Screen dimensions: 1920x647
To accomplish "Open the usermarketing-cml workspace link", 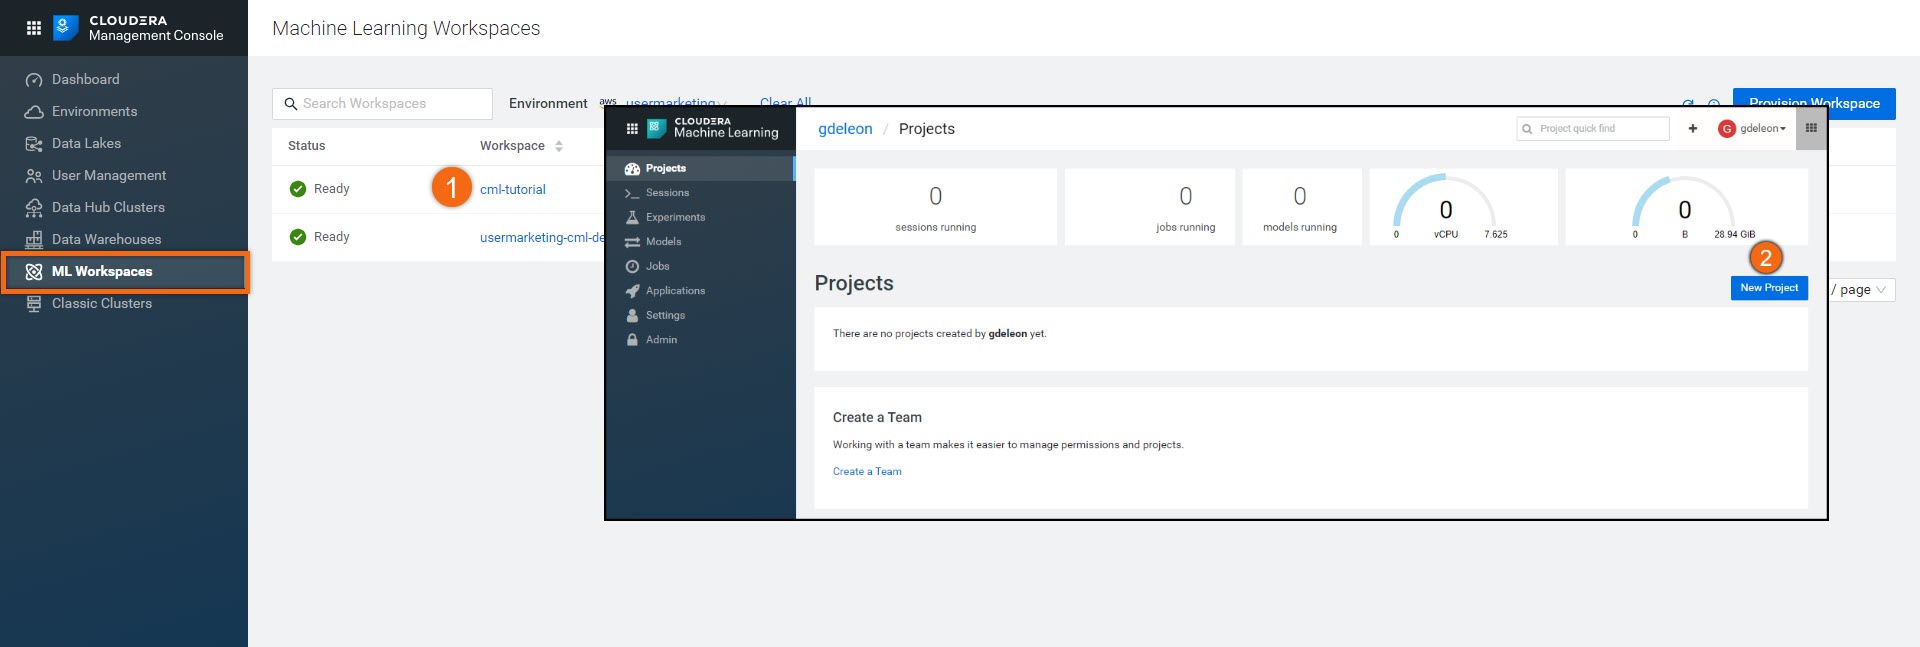I will pyautogui.click(x=542, y=237).
